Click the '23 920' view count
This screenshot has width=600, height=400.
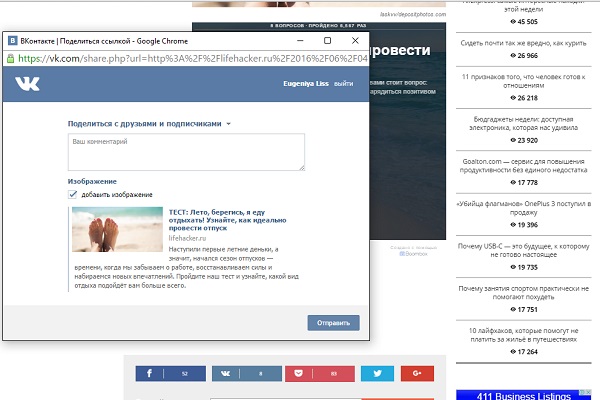(x=527, y=140)
